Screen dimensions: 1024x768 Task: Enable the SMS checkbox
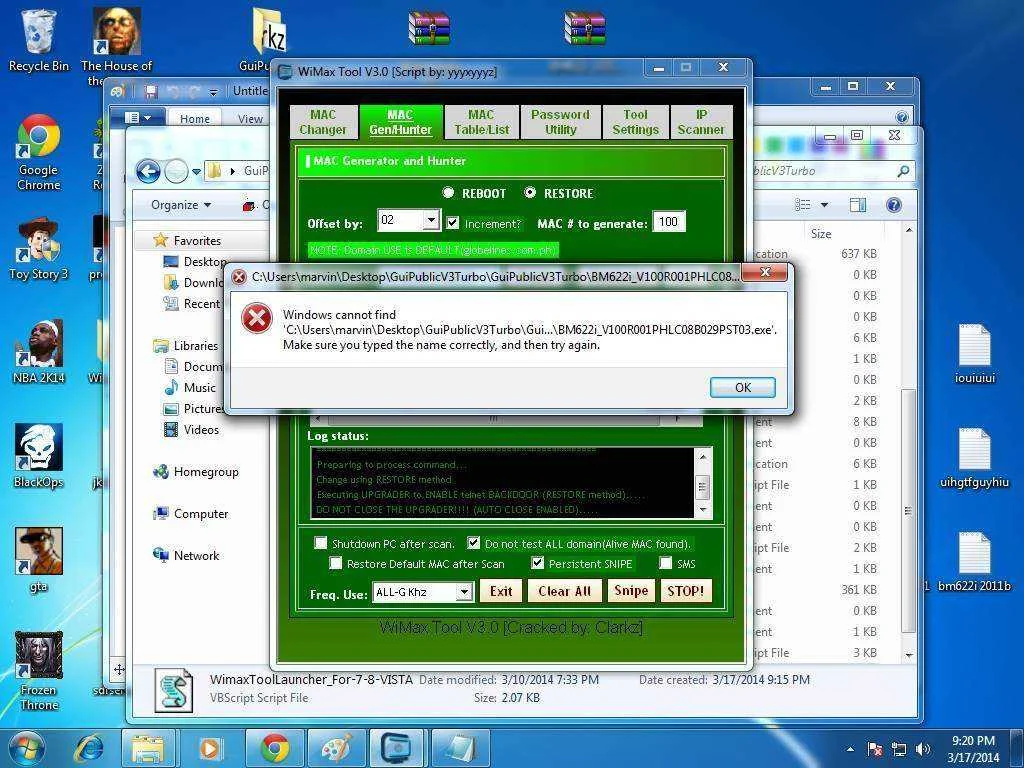point(665,563)
